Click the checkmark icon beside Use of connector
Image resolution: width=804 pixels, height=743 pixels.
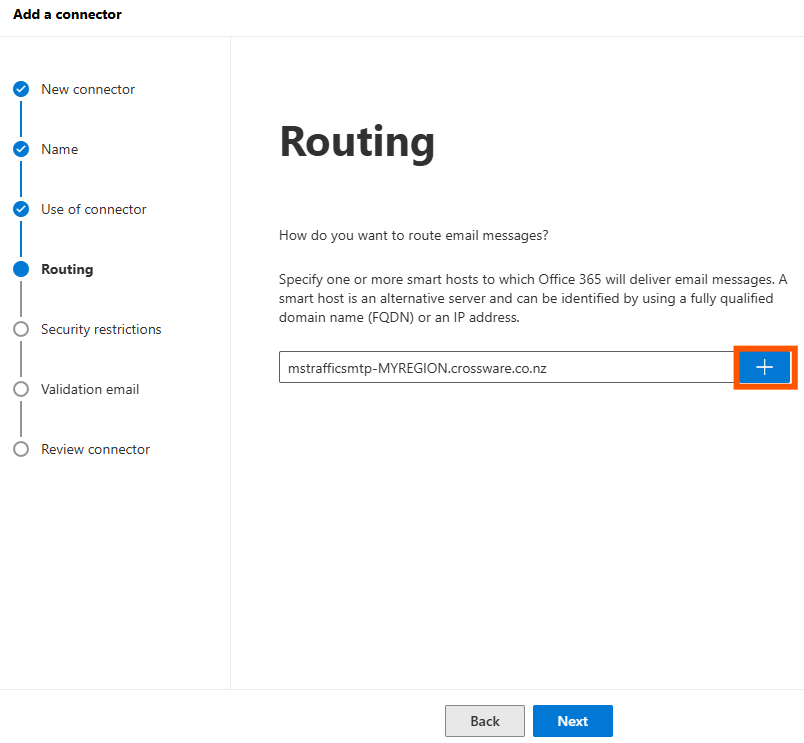tap(21, 209)
